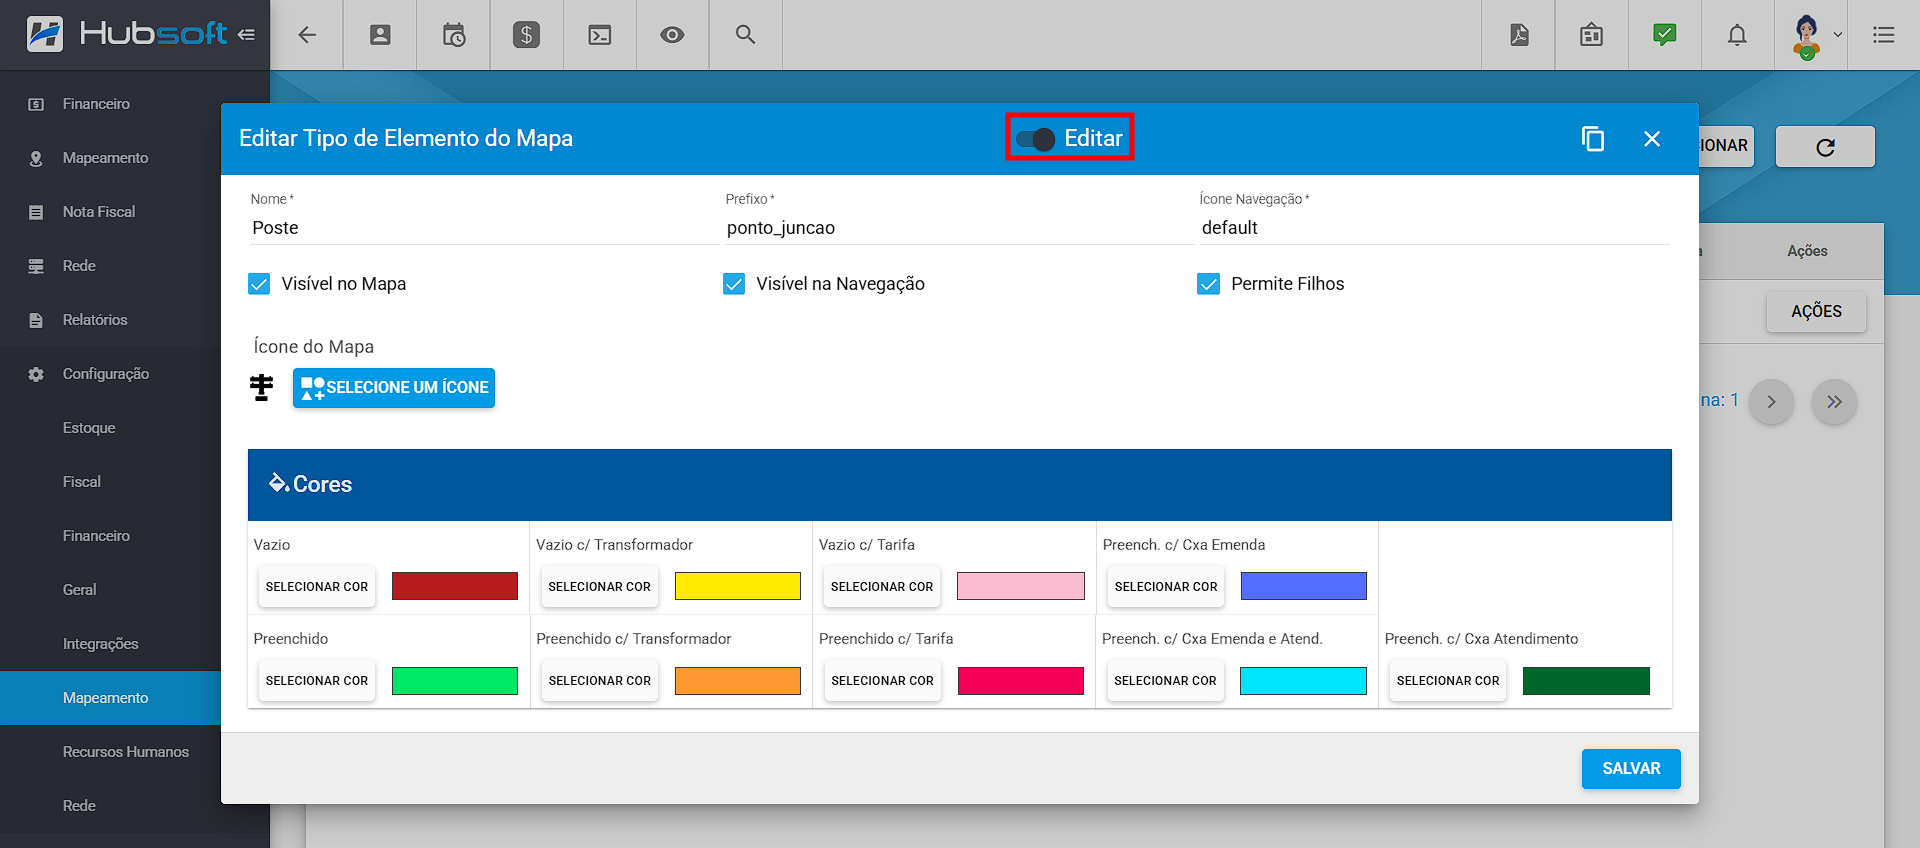The width and height of the screenshot is (1920, 848).
Task: Click AÇÕES button behind dialog
Action: [x=1816, y=312]
